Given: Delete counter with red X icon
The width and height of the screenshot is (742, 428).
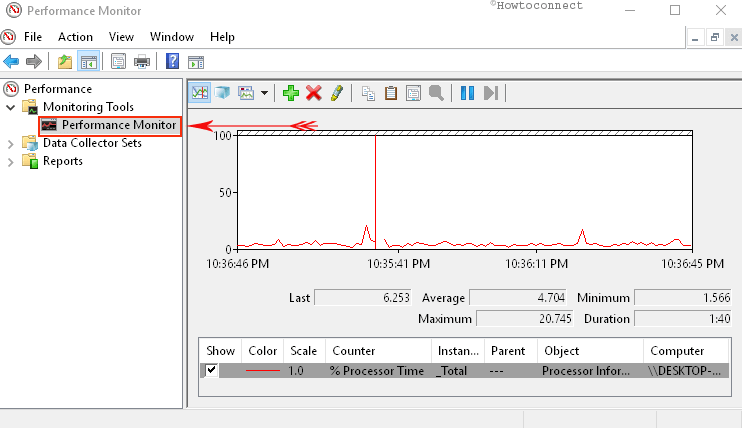Looking at the screenshot, I should [x=314, y=93].
